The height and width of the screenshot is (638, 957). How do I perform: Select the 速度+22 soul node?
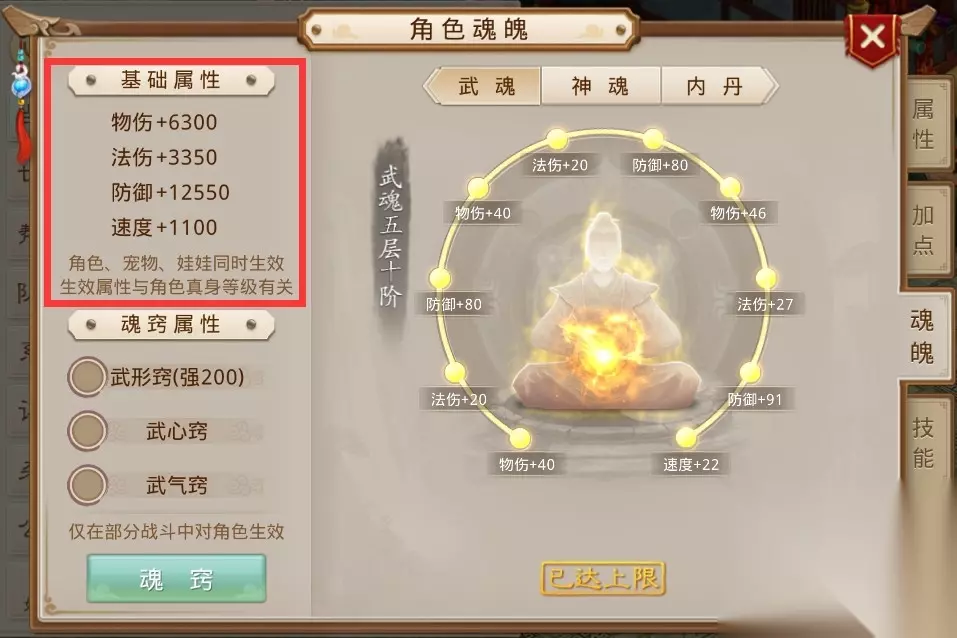click(x=686, y=438)
